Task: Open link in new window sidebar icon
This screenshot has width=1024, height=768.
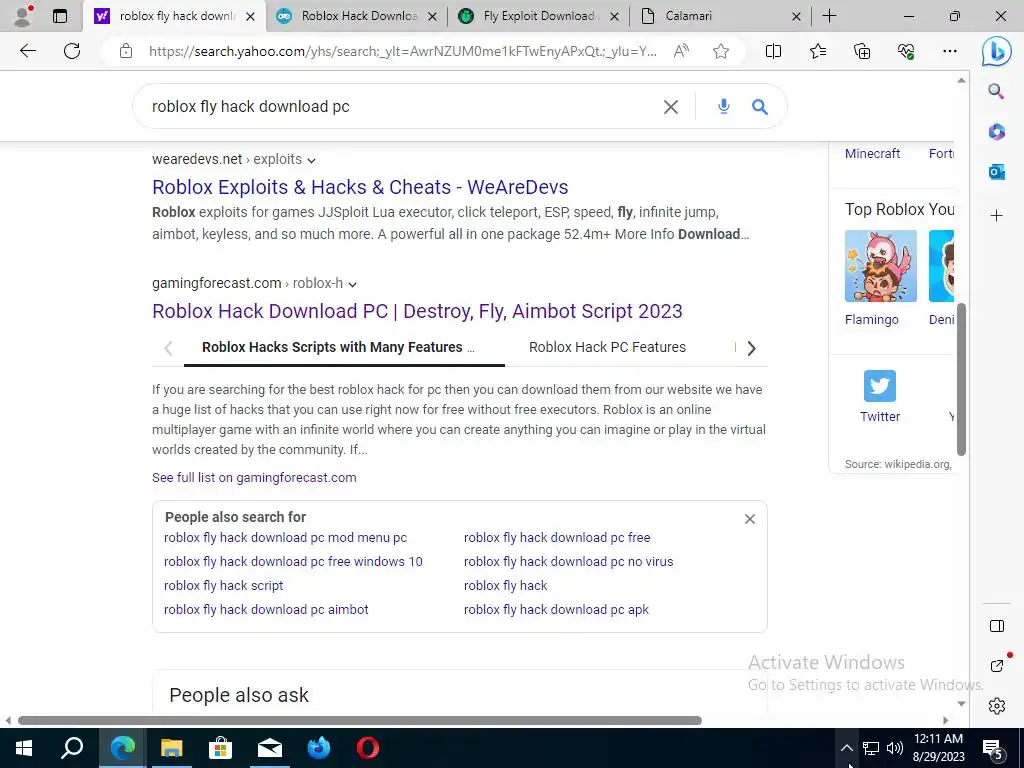Action: pyautogui.click(x=997, y=665)
